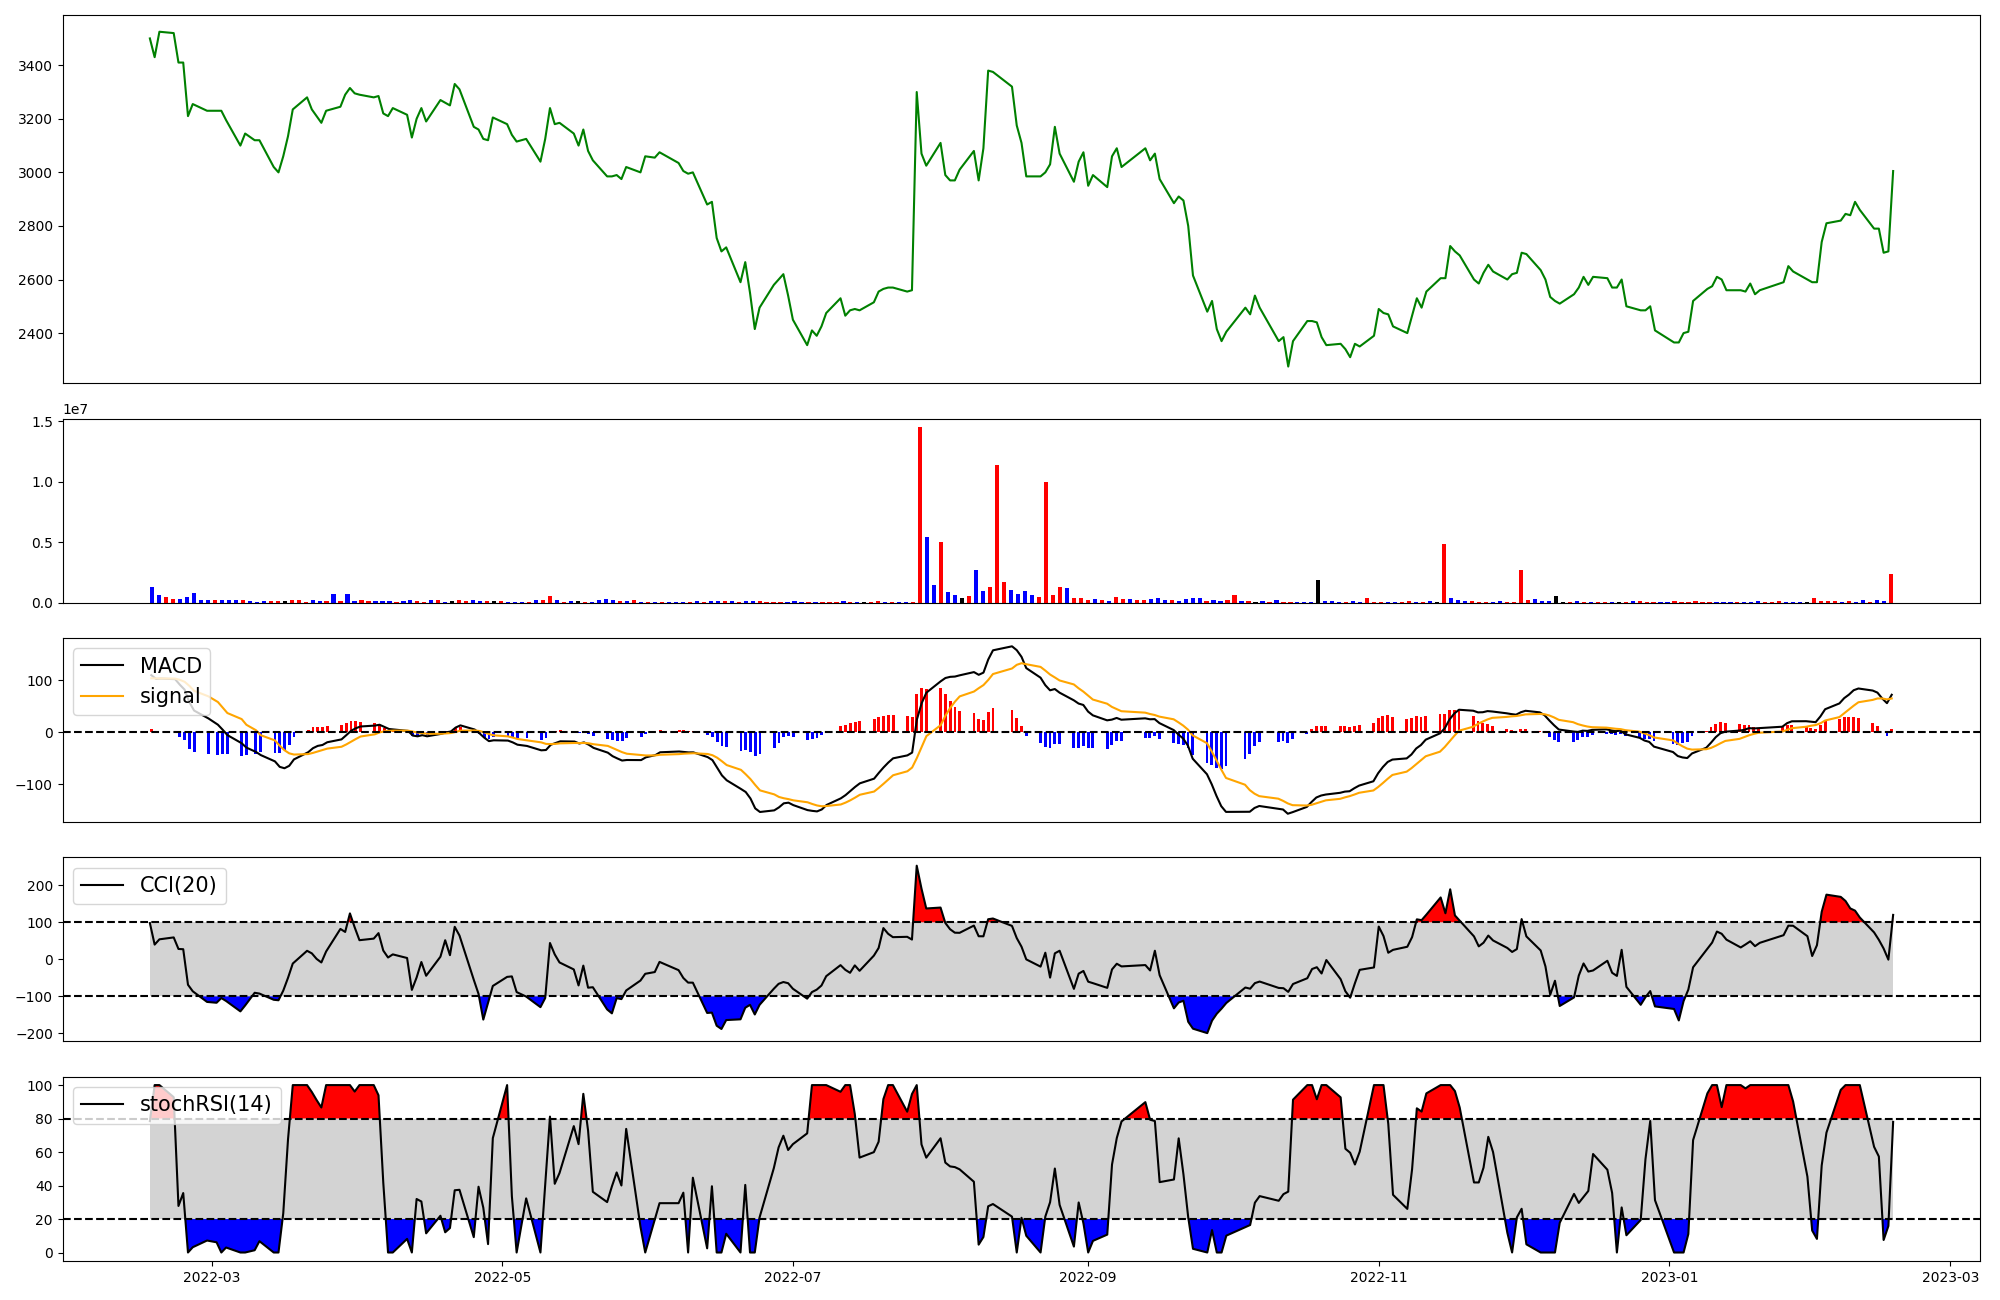This screenshot has width=2000, height=1300.
Task: Click the MACD legend entry
Action: tap(170, 666)
